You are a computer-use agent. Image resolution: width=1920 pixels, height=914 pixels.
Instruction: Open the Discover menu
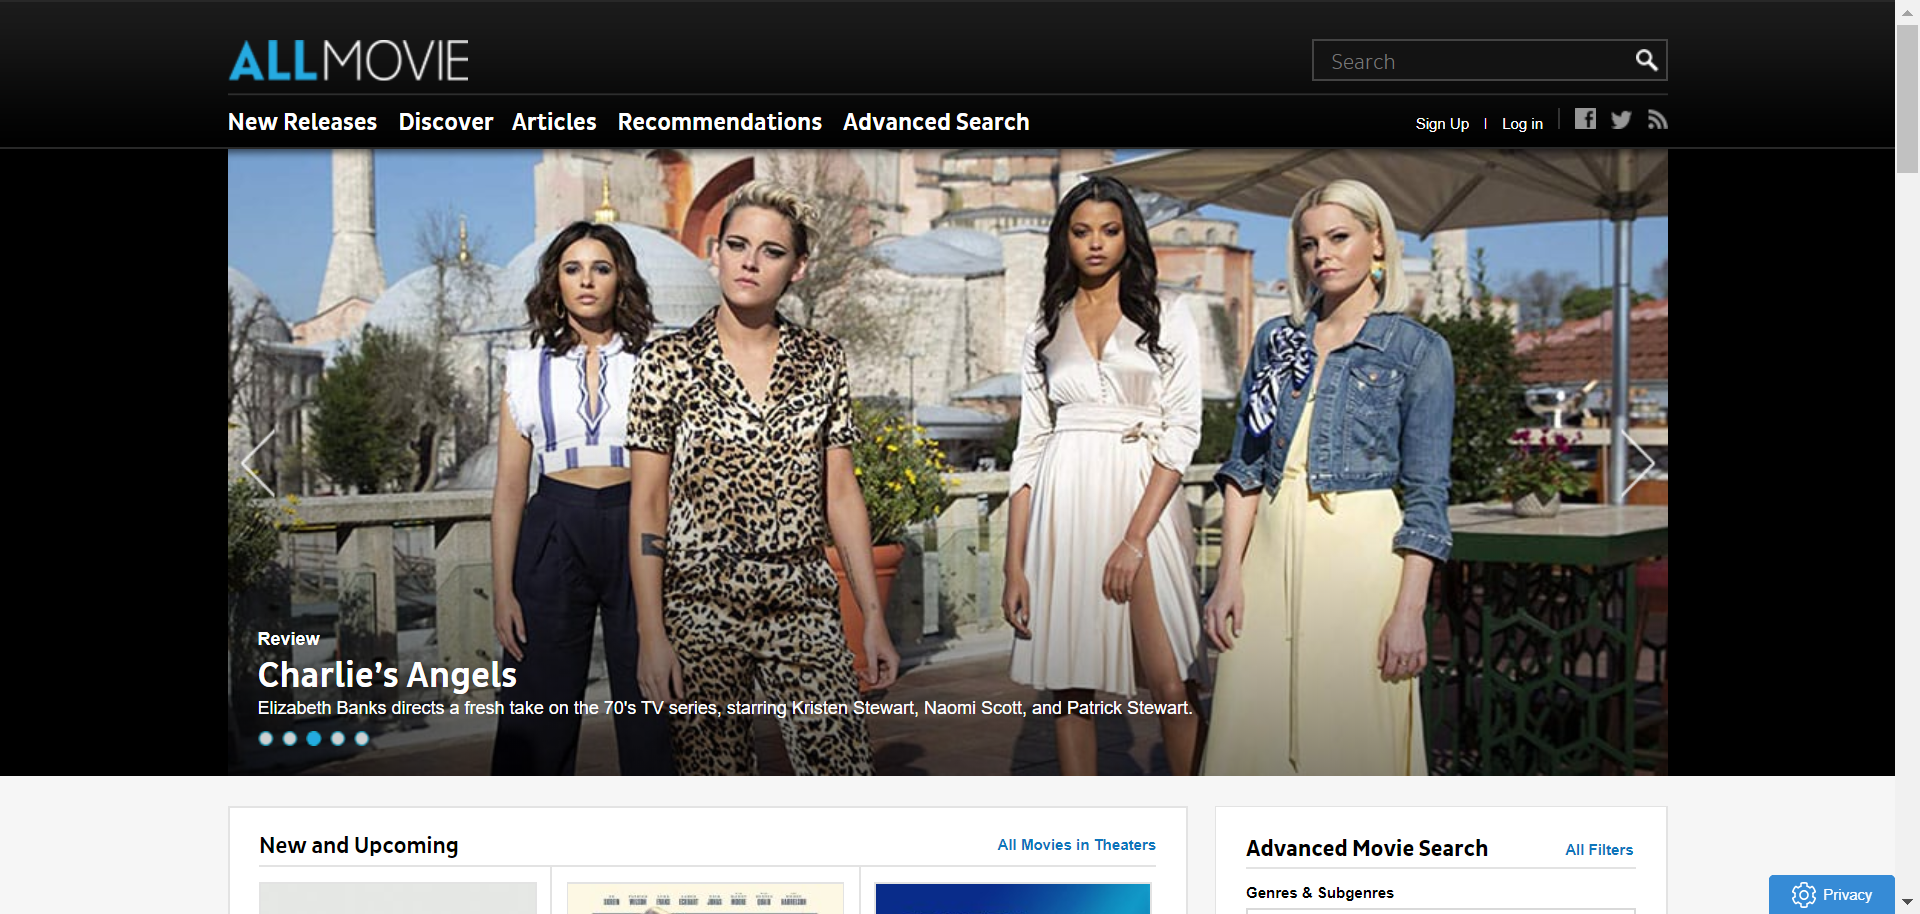coord(445,122)
